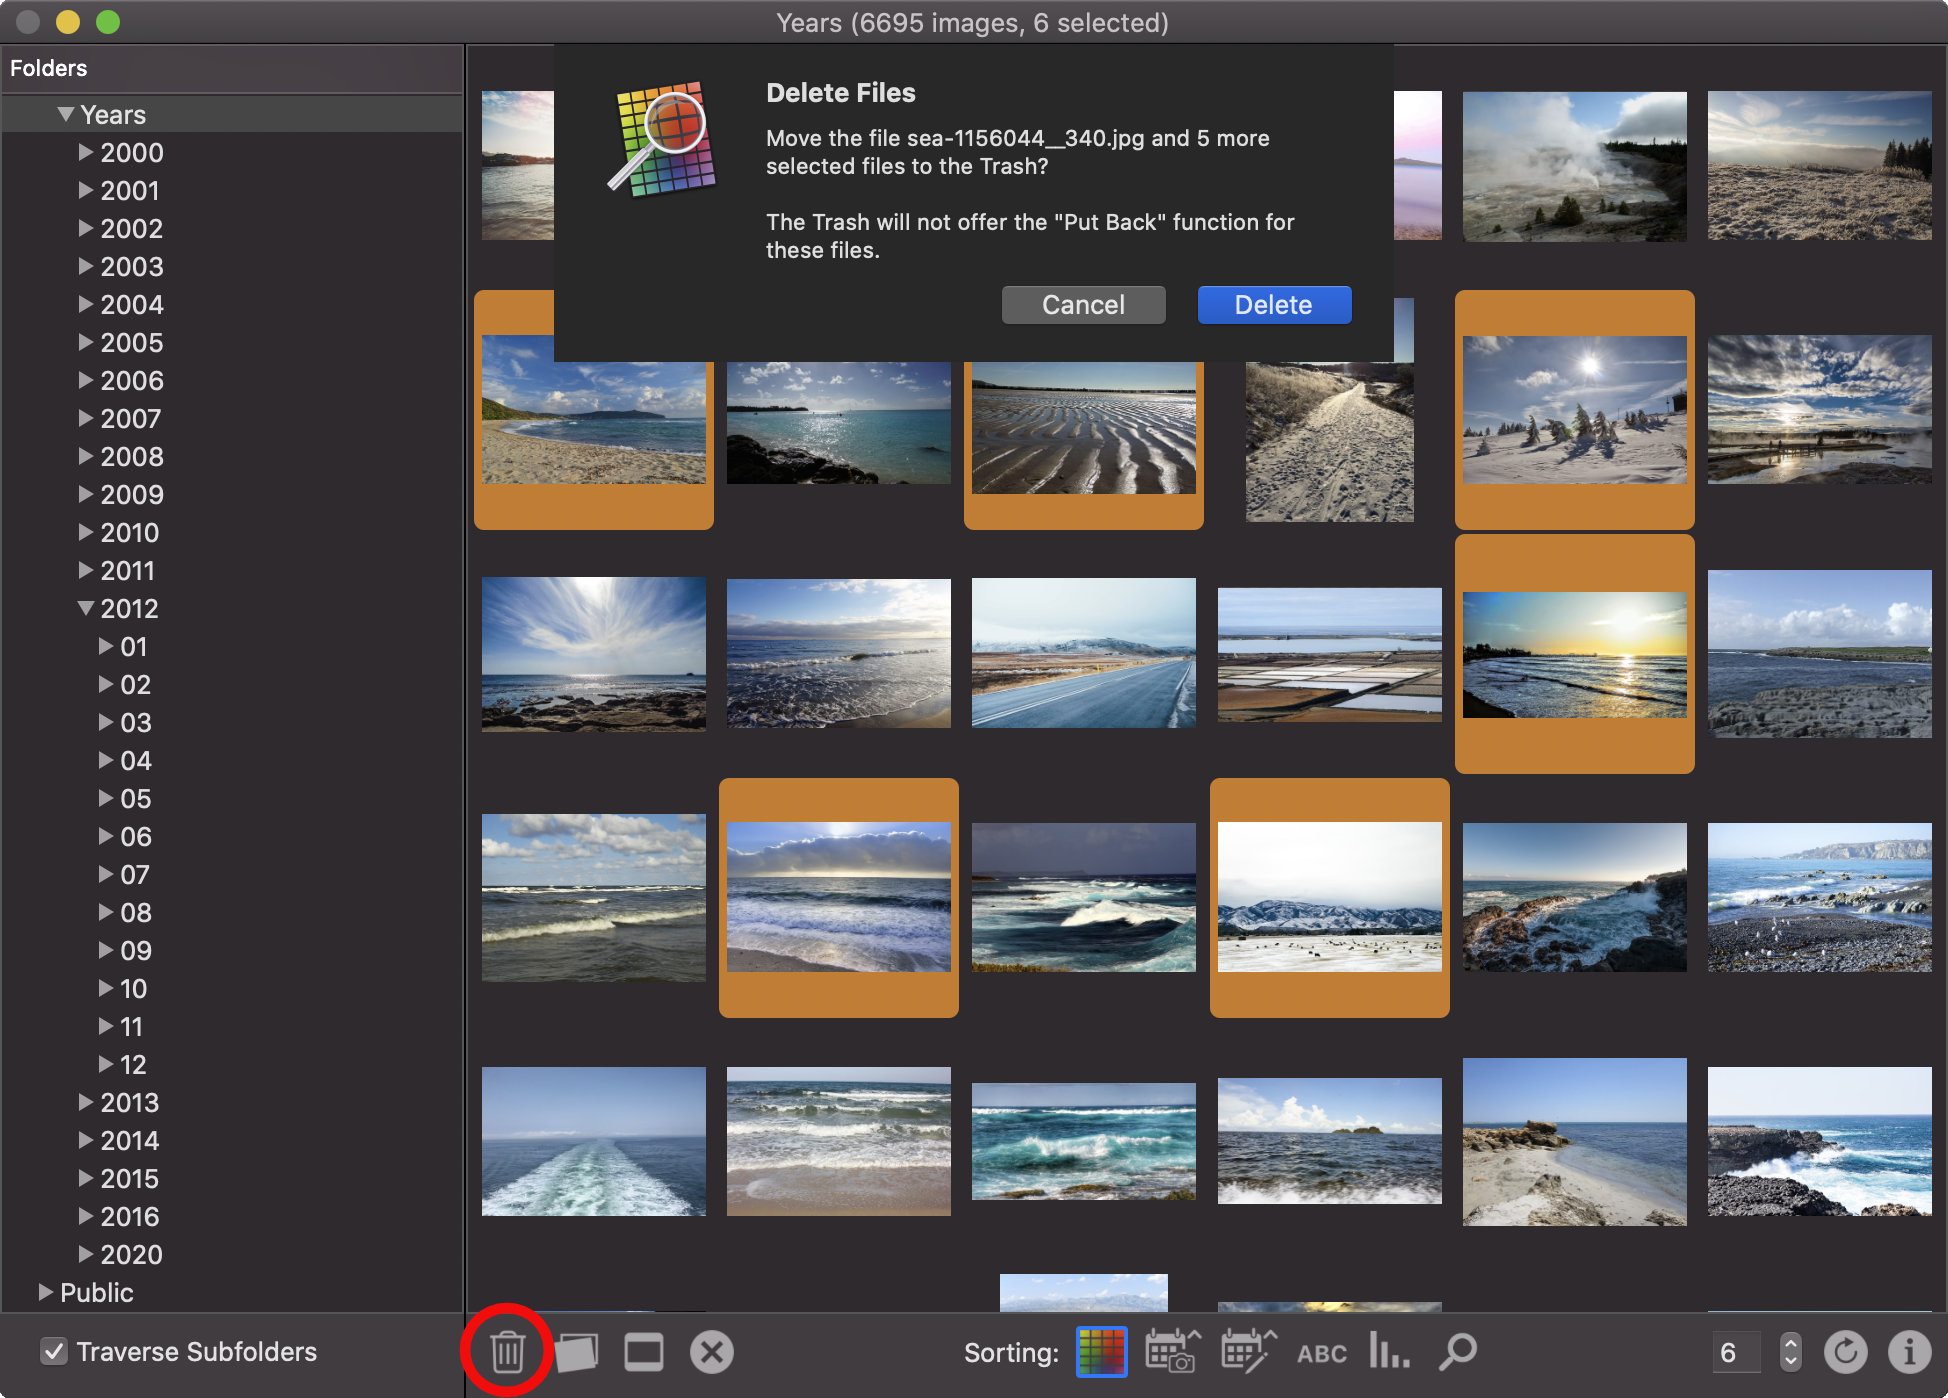Click Cancel to dismiss delete dialog
The image size is (1948, 1398).
click(x=1083, y=304)
